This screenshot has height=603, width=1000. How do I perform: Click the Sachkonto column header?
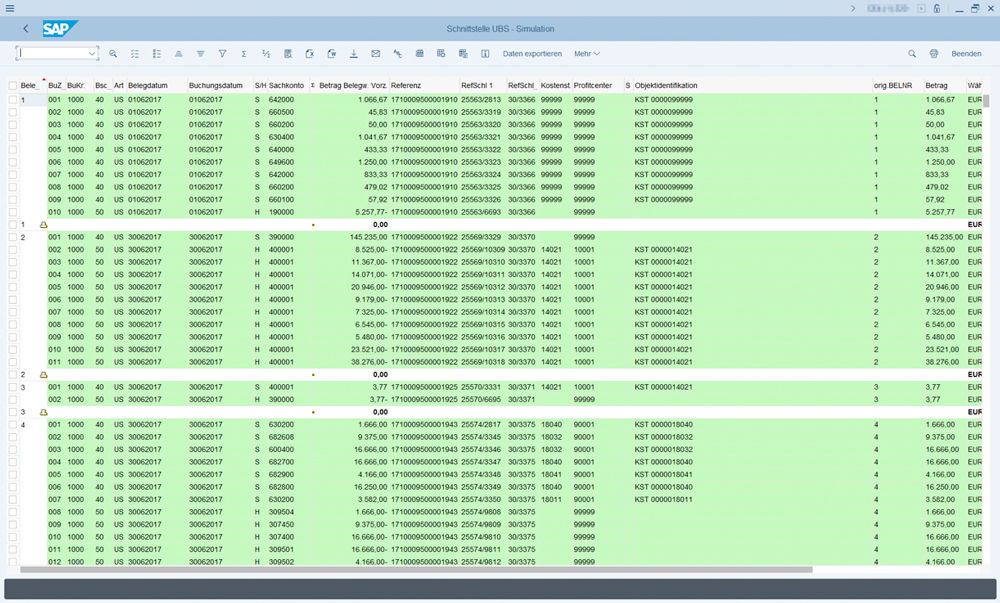point(286,86)
